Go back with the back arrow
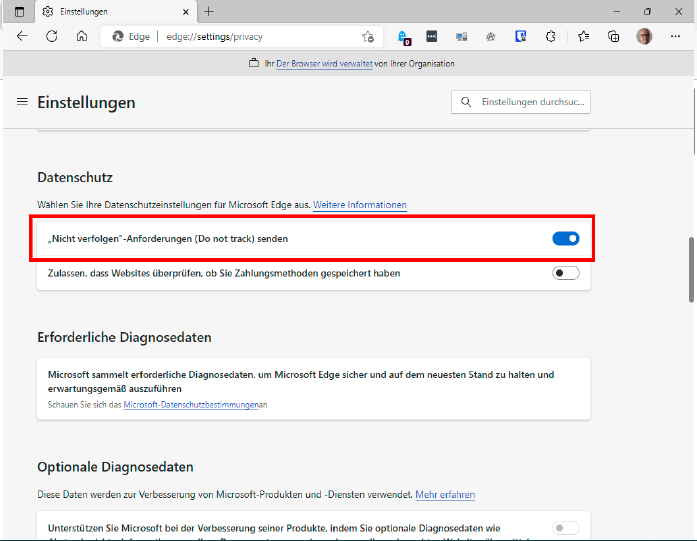Viewport: 697px width, 541px height. [22, 36]
